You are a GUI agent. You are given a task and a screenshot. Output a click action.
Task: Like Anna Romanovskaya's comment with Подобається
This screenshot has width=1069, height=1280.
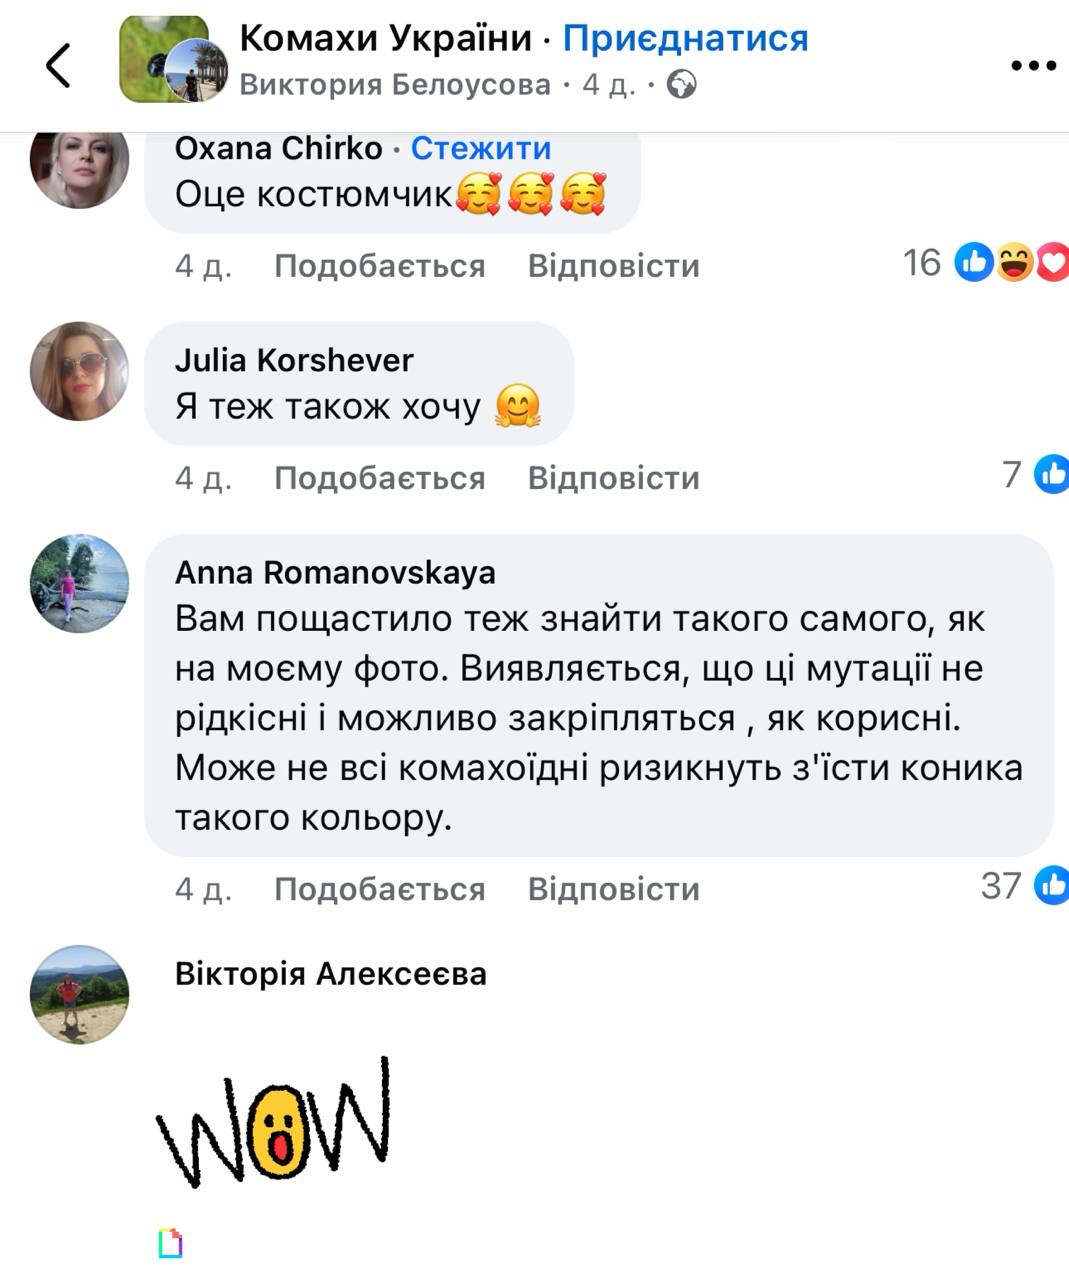click(380, 889)
